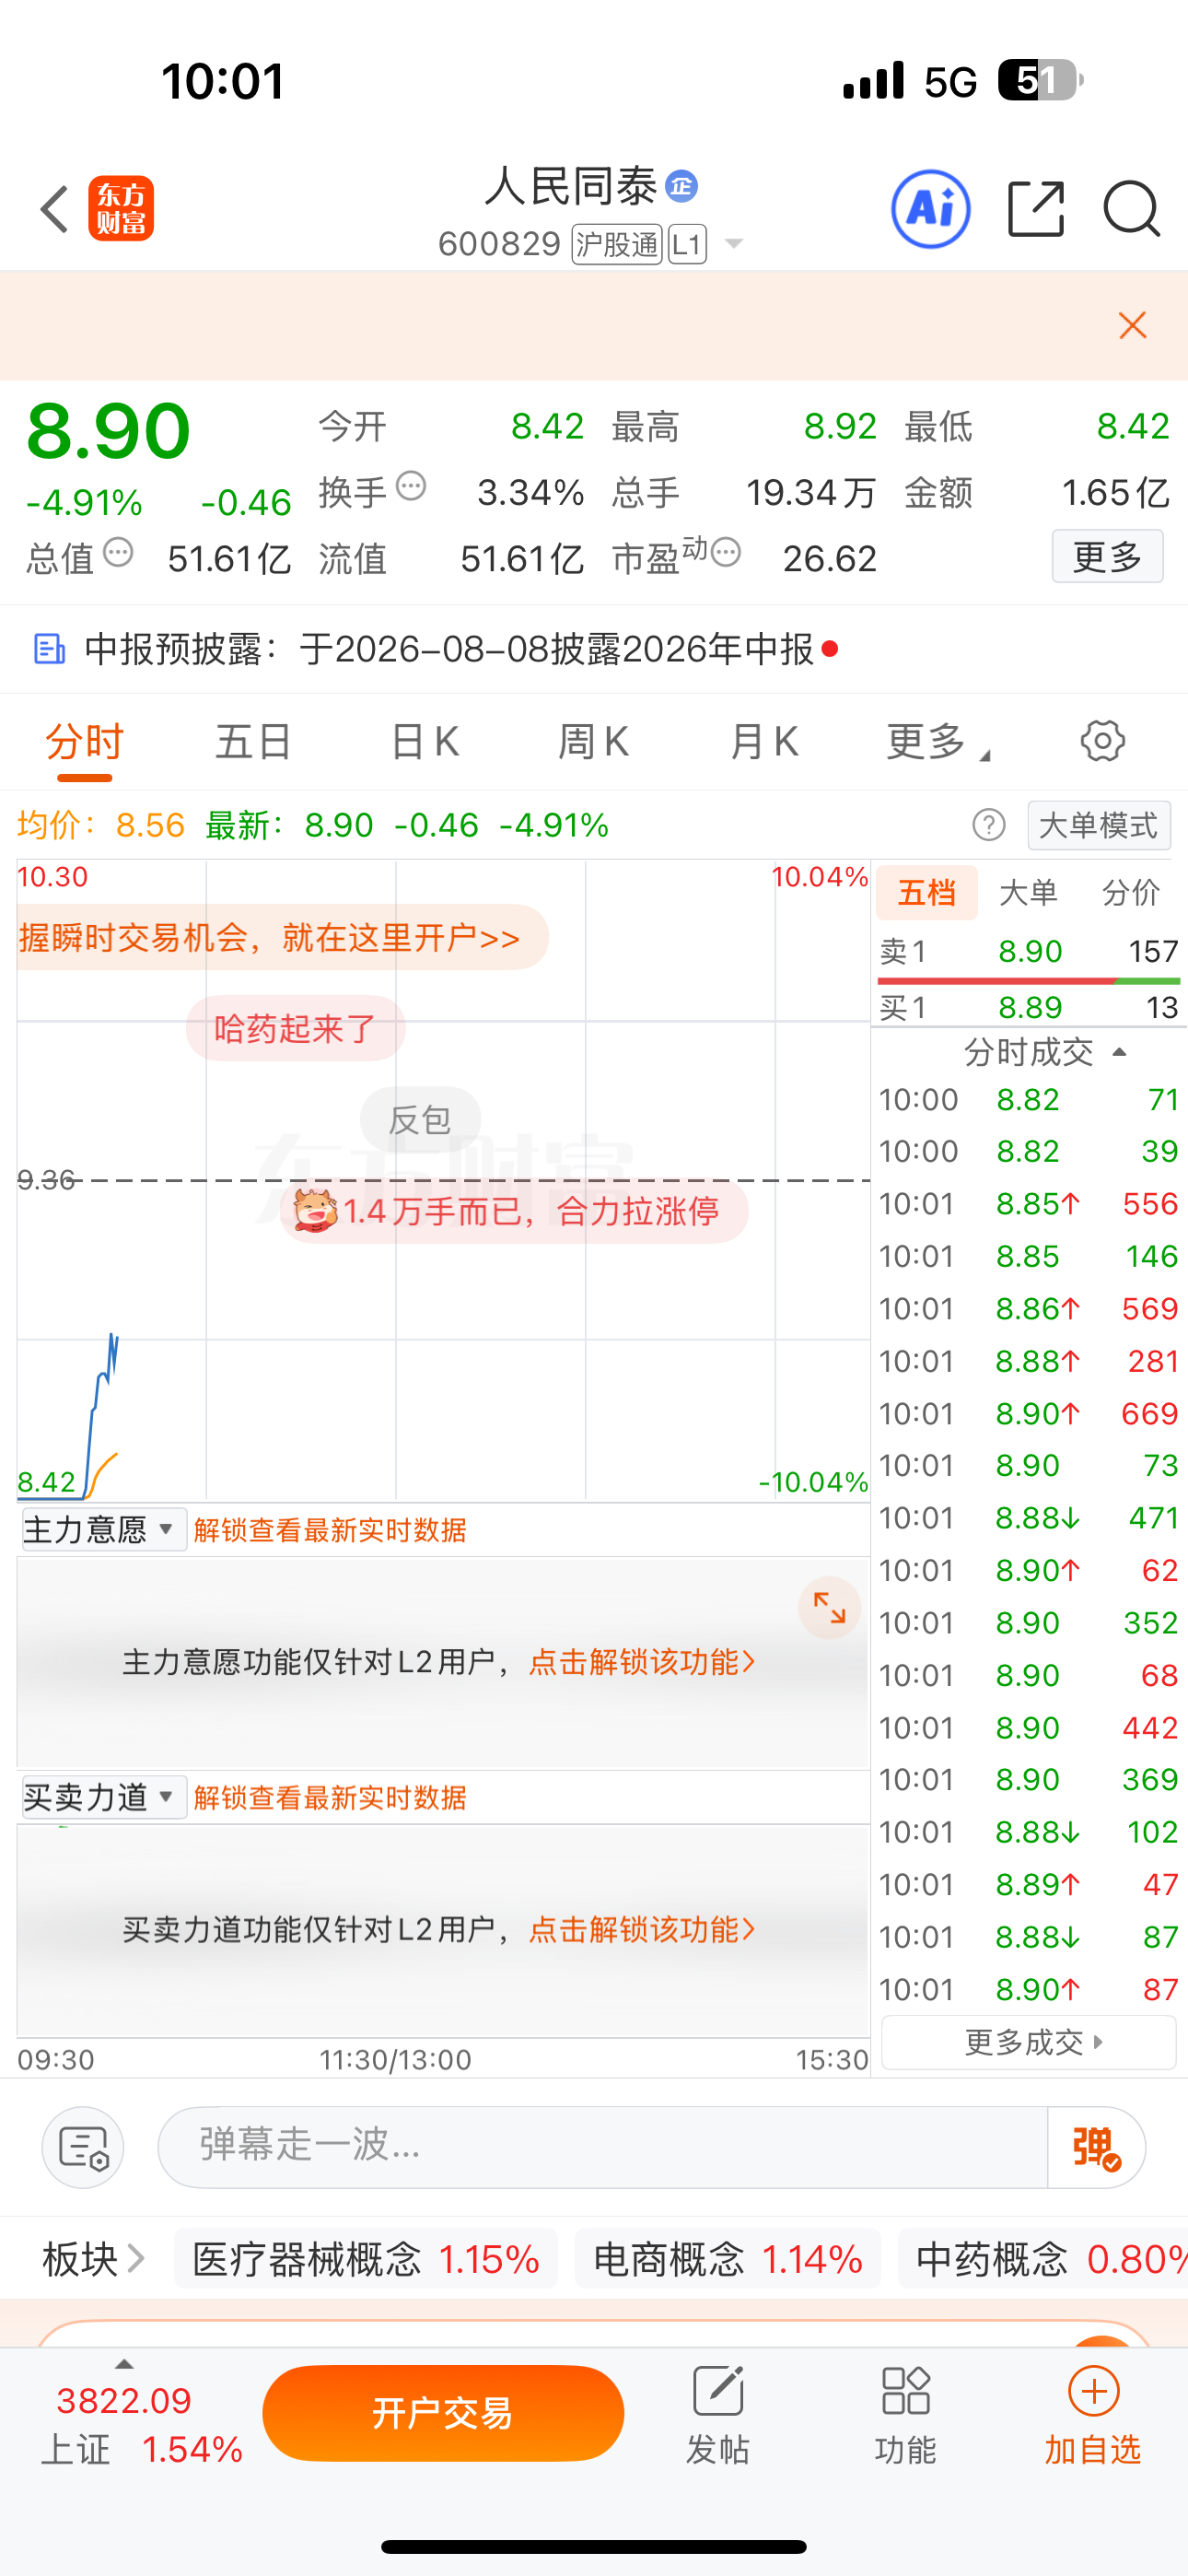1188x2576 pixels.
Task: Tap the L1 level badge
Action: tap(687, 244)
